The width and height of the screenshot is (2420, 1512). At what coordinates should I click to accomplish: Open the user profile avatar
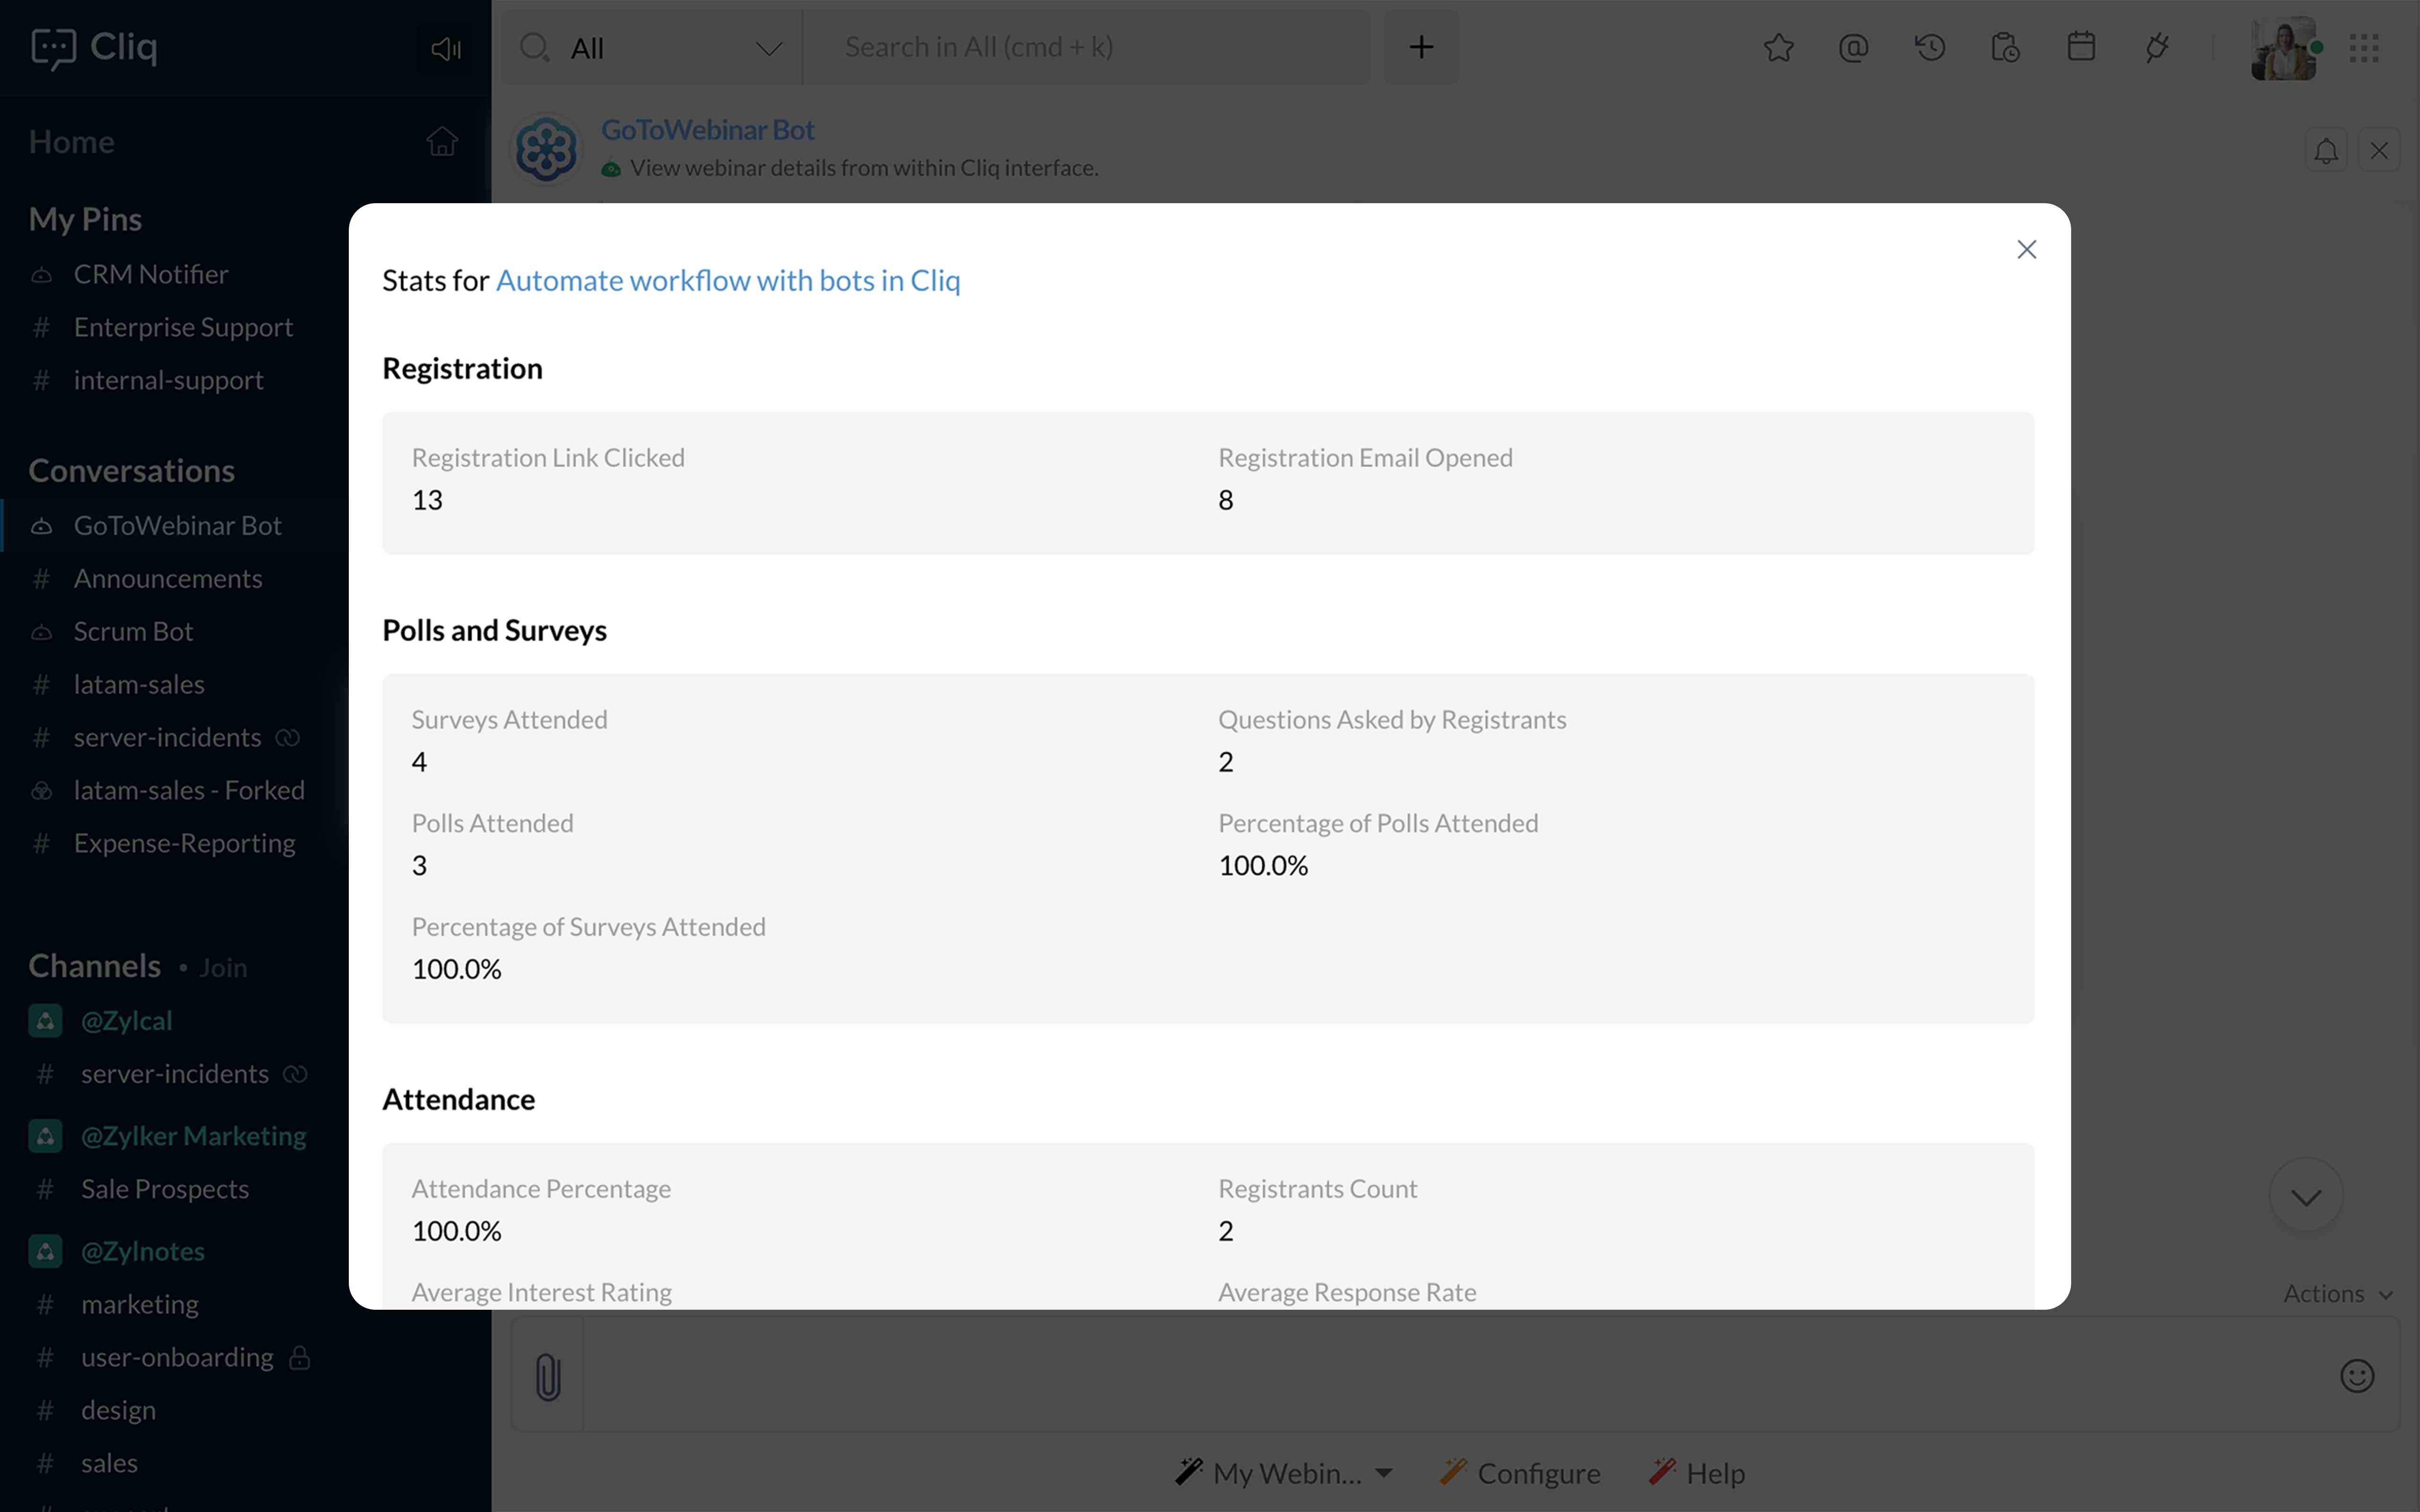tap(2284, 48)
